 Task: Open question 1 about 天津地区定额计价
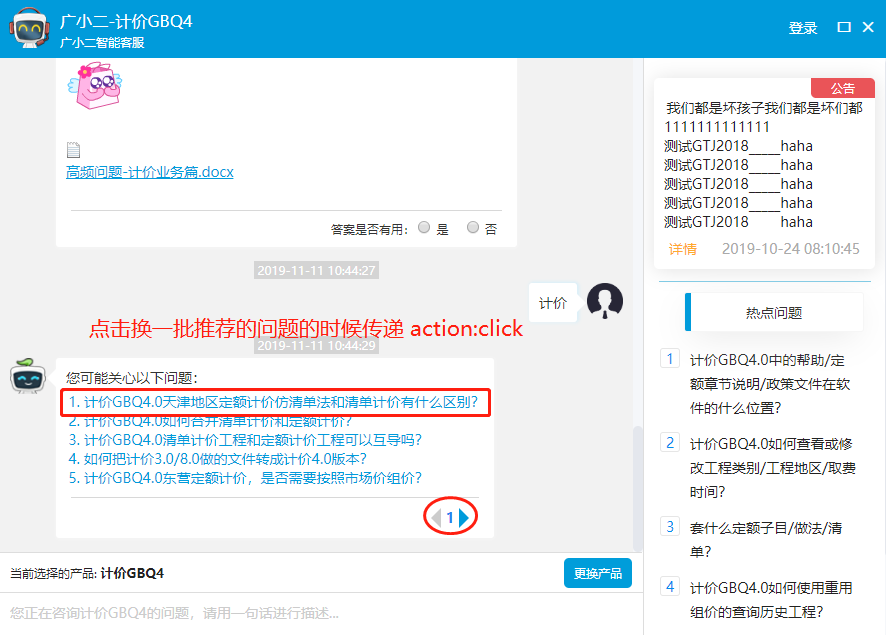point(273,402)
